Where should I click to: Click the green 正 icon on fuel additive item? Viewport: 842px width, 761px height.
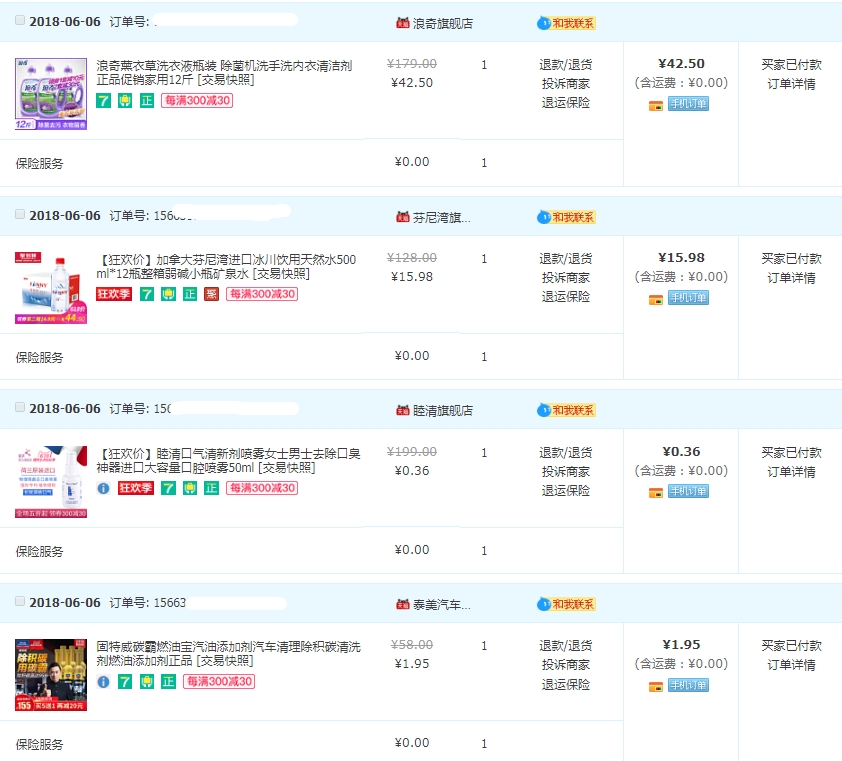[x=168, y=682]
